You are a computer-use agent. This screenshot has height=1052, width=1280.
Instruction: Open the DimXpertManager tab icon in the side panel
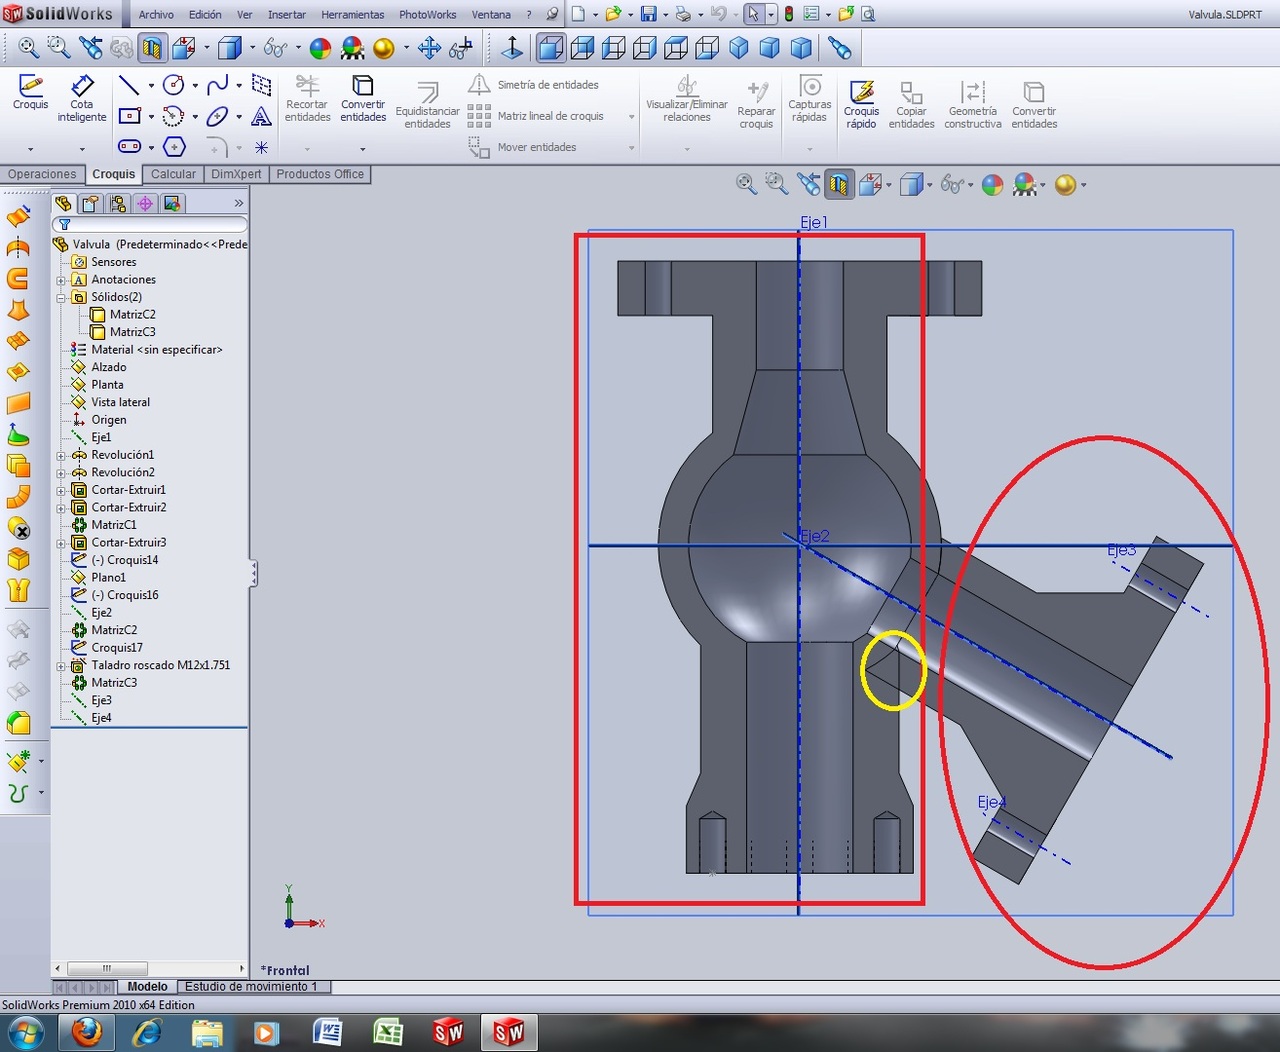pos(145,204)
